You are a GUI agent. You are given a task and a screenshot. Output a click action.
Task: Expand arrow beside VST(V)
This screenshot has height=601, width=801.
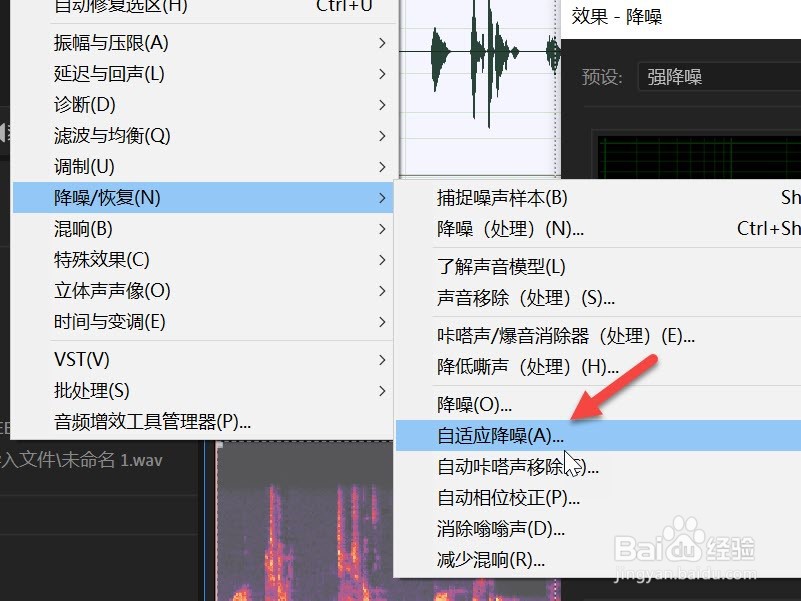tap(382, 360)
